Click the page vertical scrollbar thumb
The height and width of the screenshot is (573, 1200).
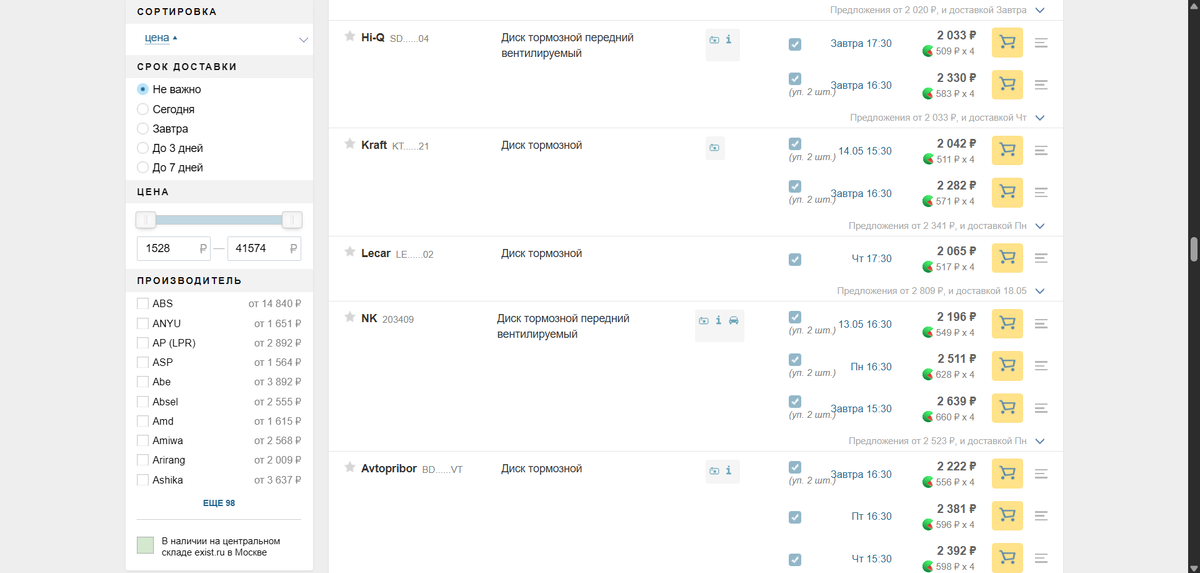(1193, 249)
